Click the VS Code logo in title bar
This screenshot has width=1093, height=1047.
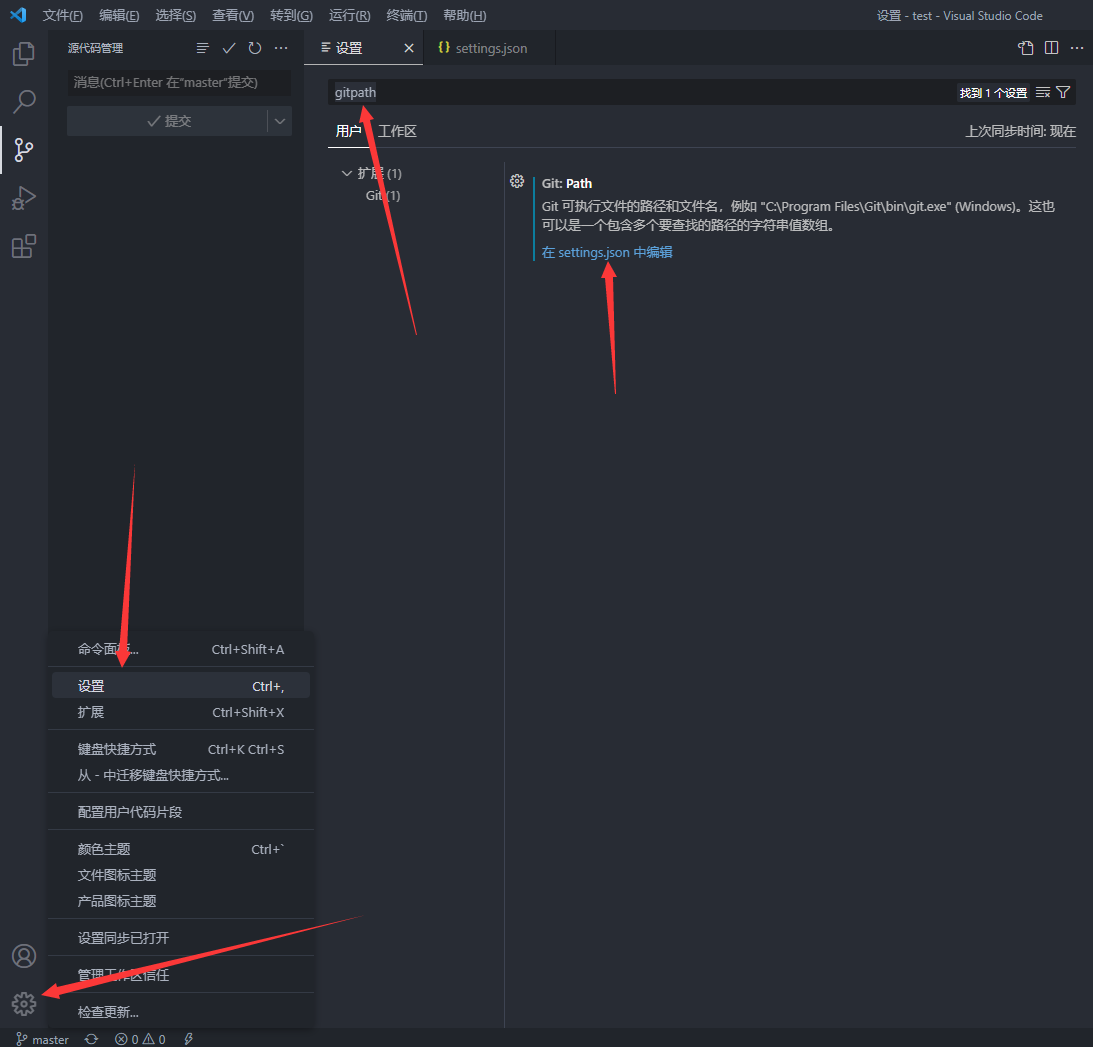(18, 15)
